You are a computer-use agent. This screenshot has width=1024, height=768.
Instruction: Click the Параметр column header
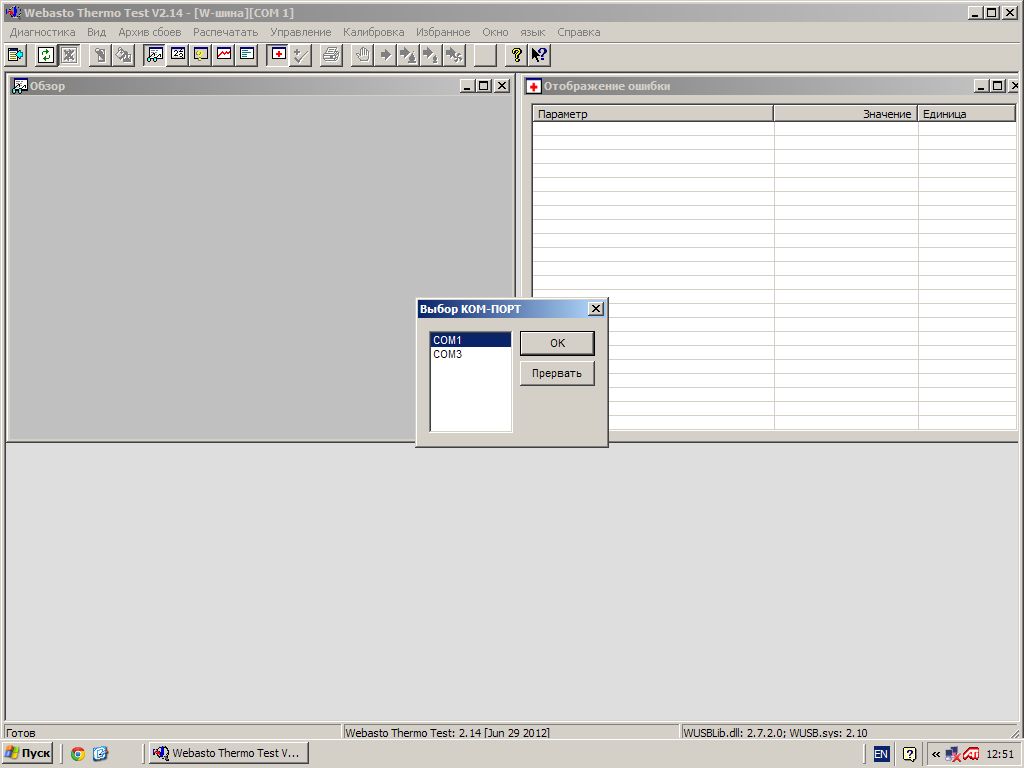[x=653, y=114]
